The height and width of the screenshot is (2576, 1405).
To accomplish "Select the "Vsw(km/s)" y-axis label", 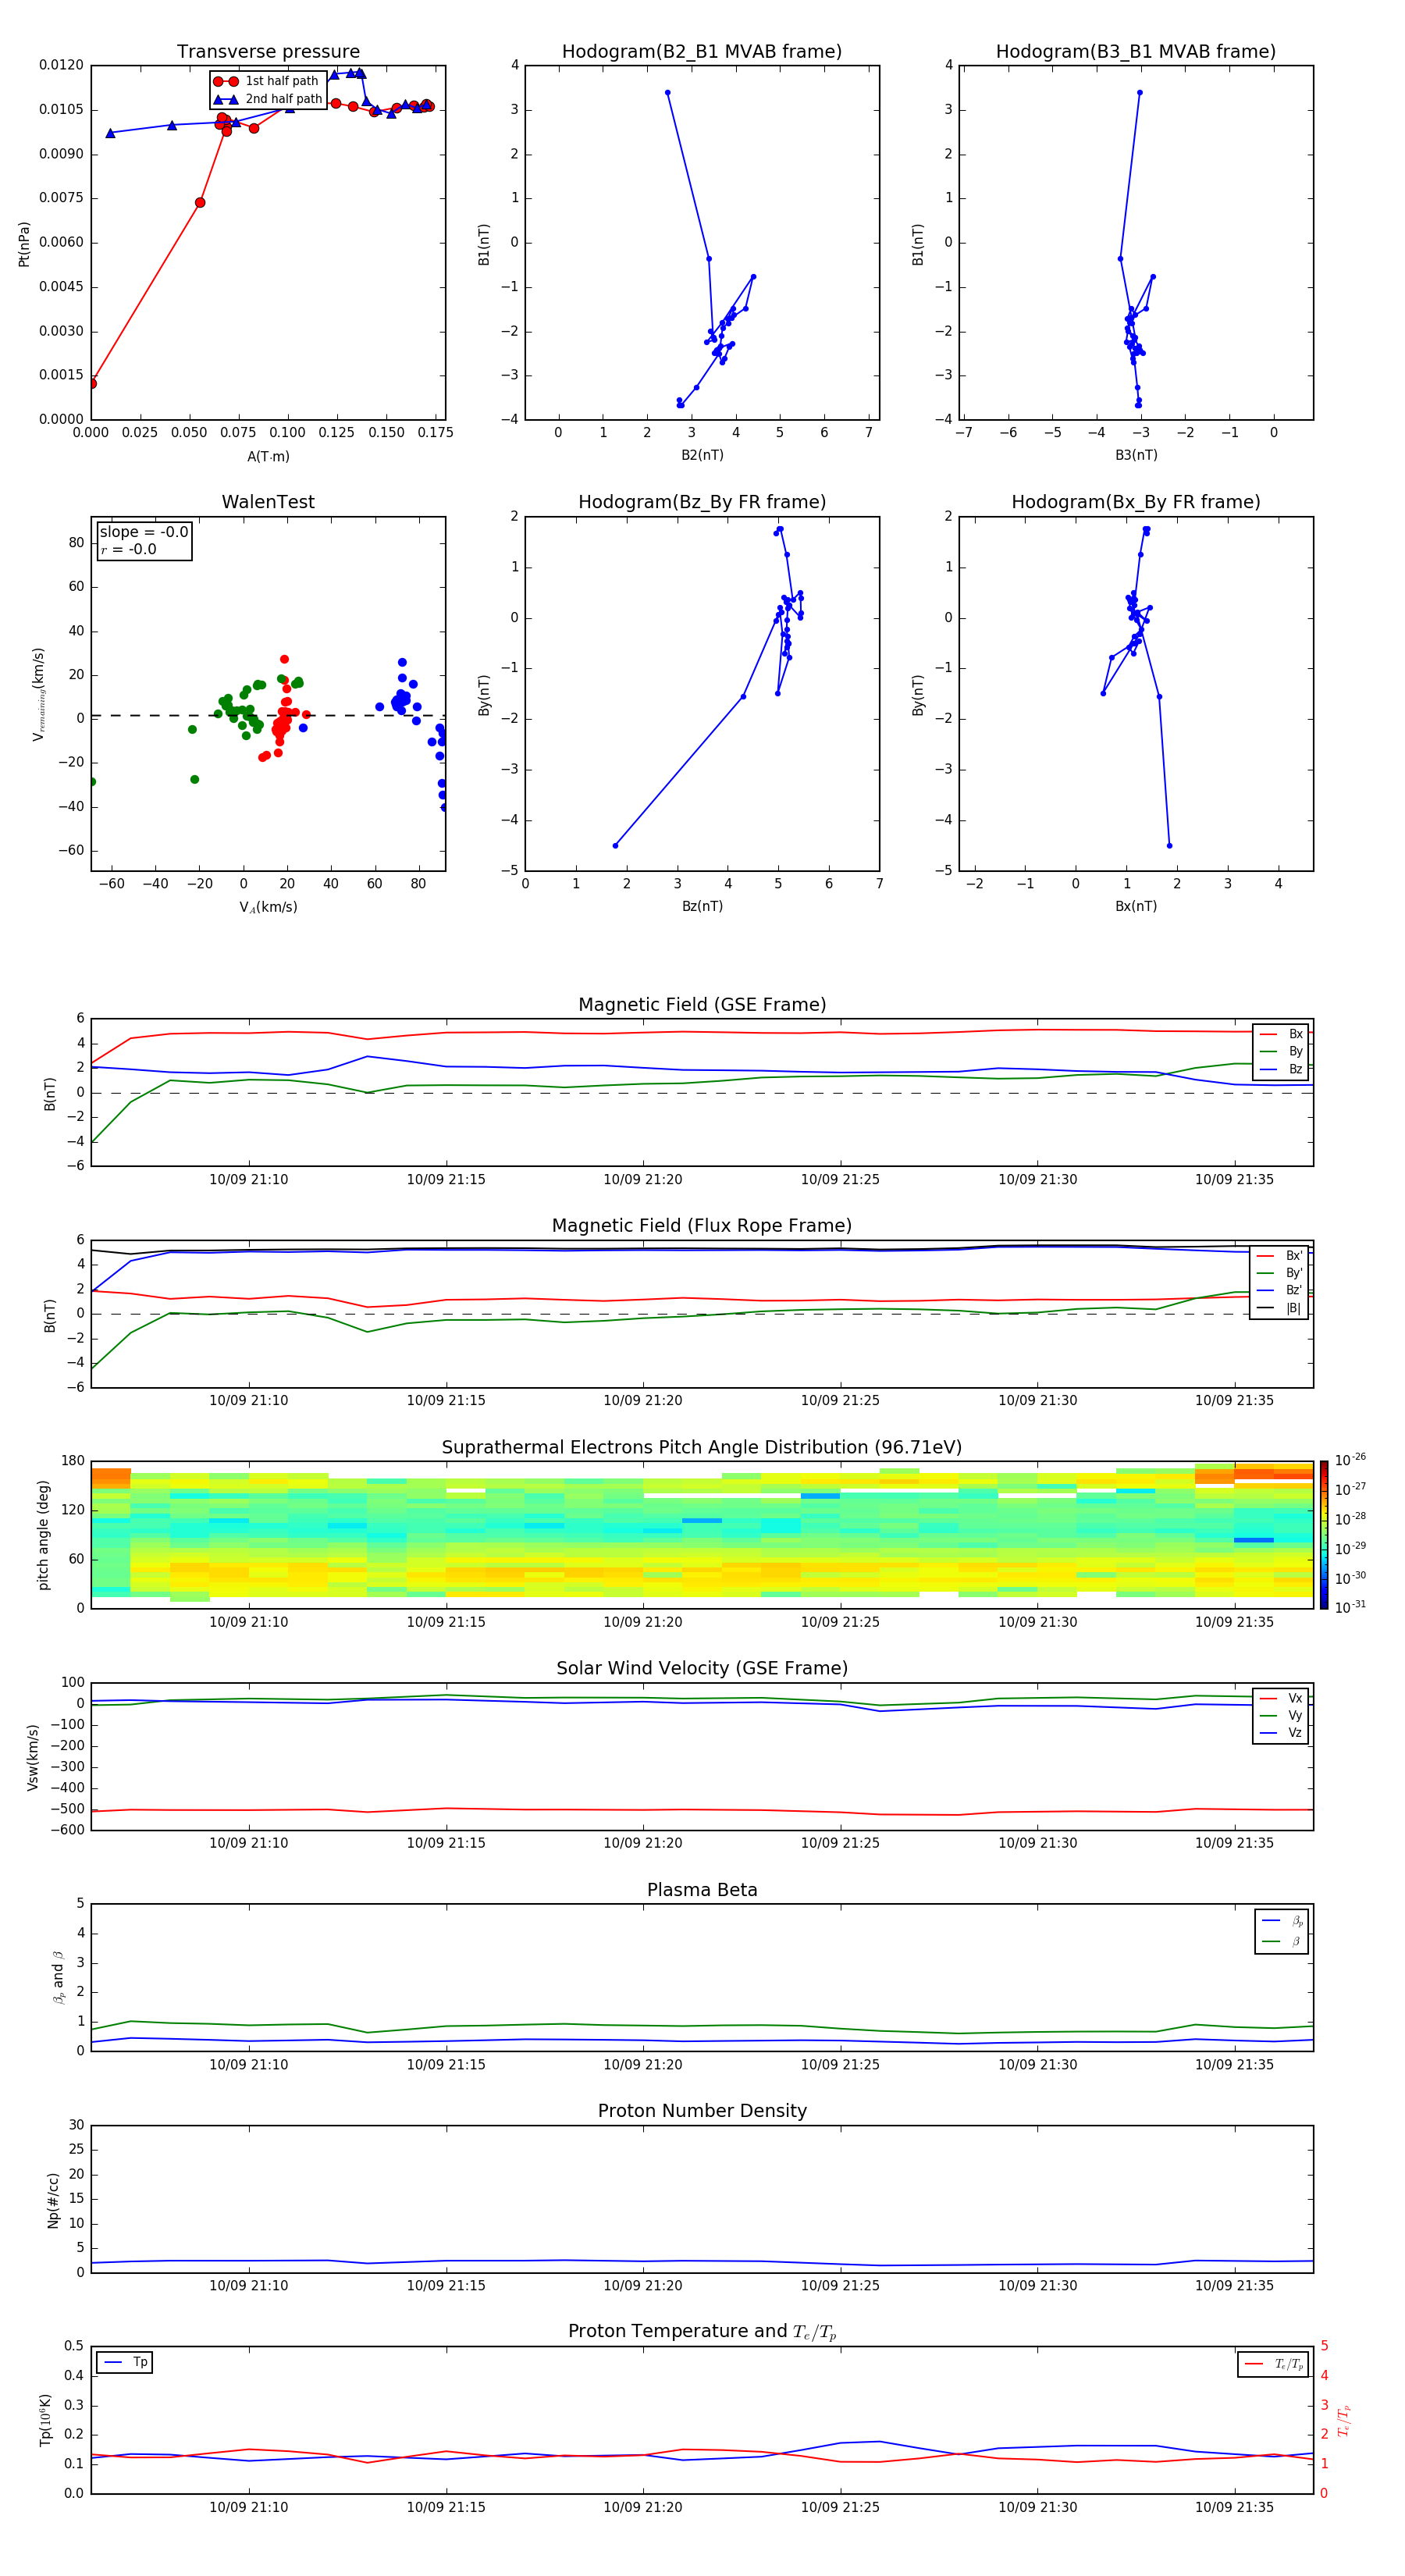I will [x=33, y=1757].
